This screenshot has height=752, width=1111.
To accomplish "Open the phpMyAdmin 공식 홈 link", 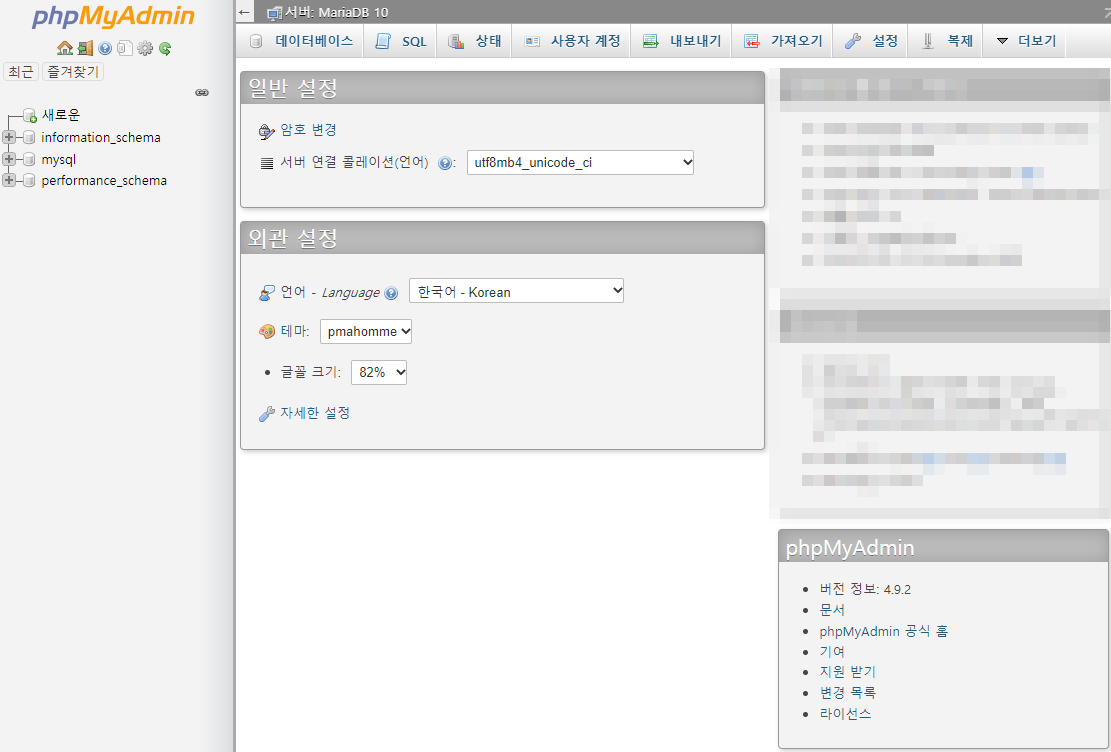I will click(884, 632).
